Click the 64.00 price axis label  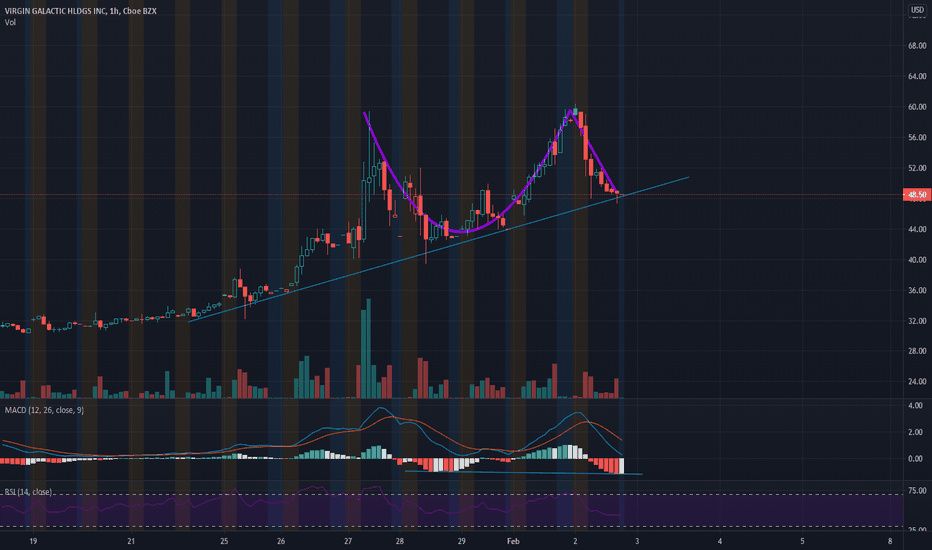click(x=917, y=76)
